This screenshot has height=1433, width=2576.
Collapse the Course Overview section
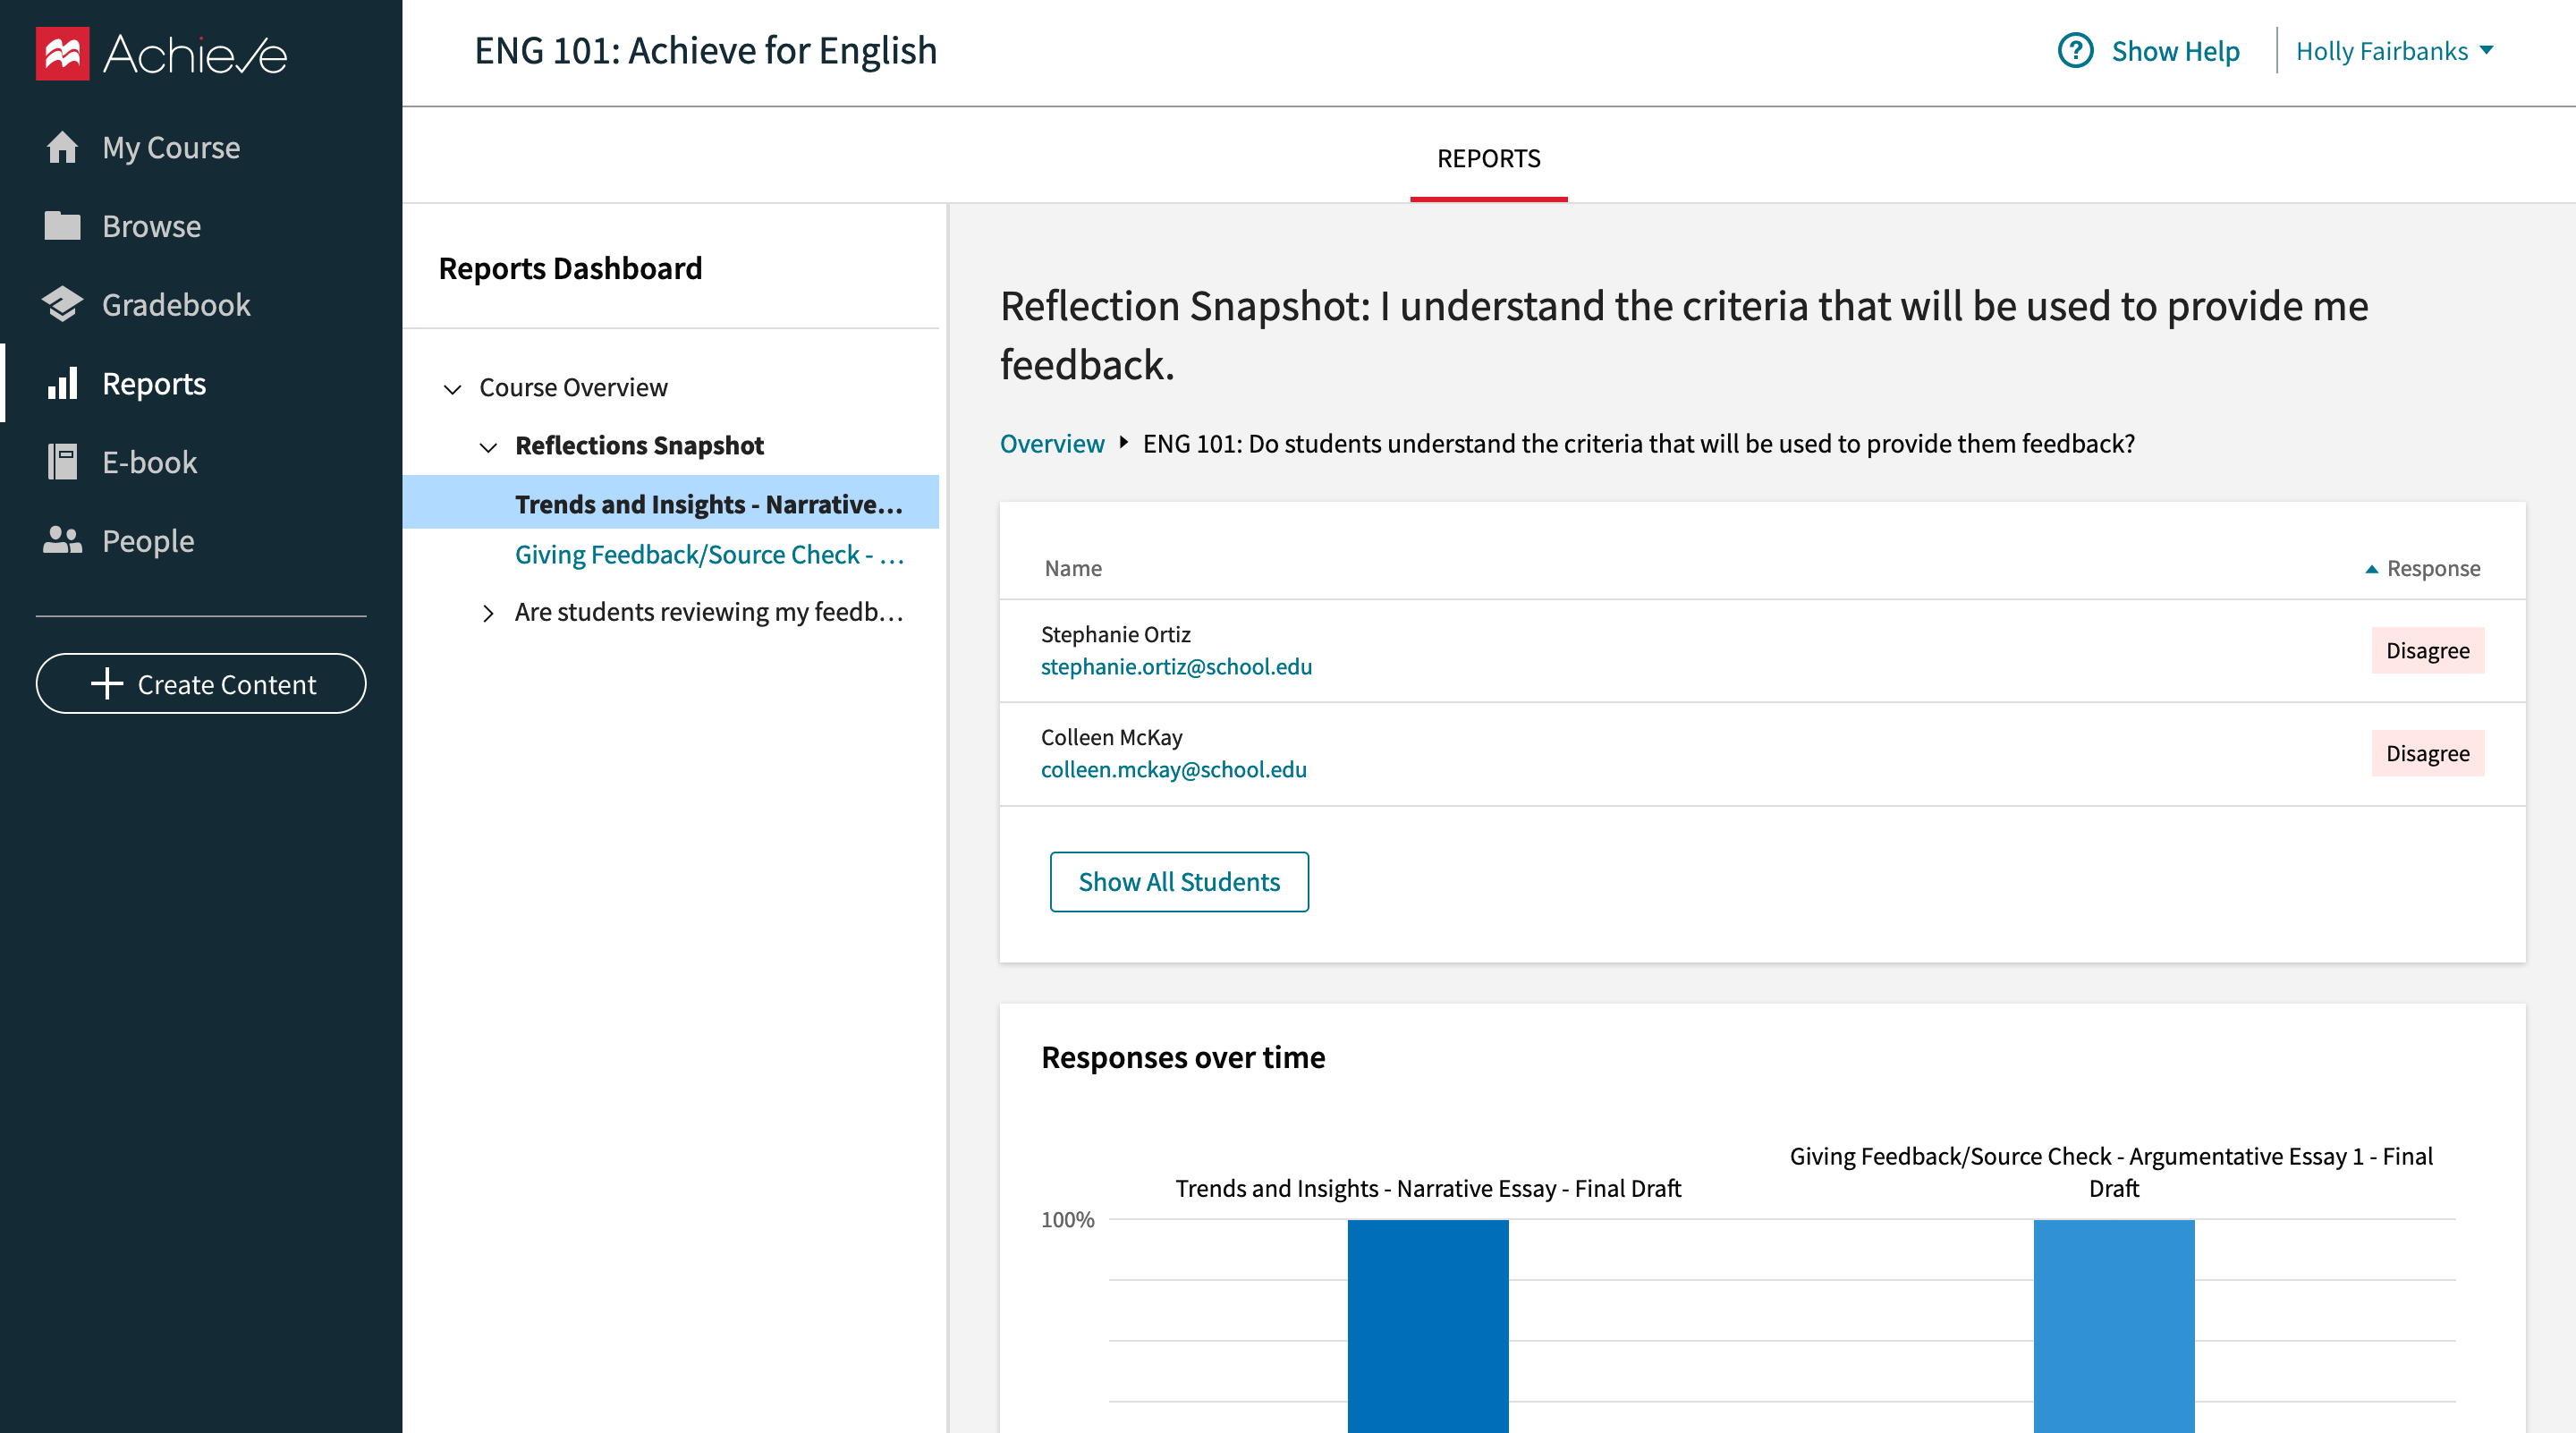click(x=455, y=386)
